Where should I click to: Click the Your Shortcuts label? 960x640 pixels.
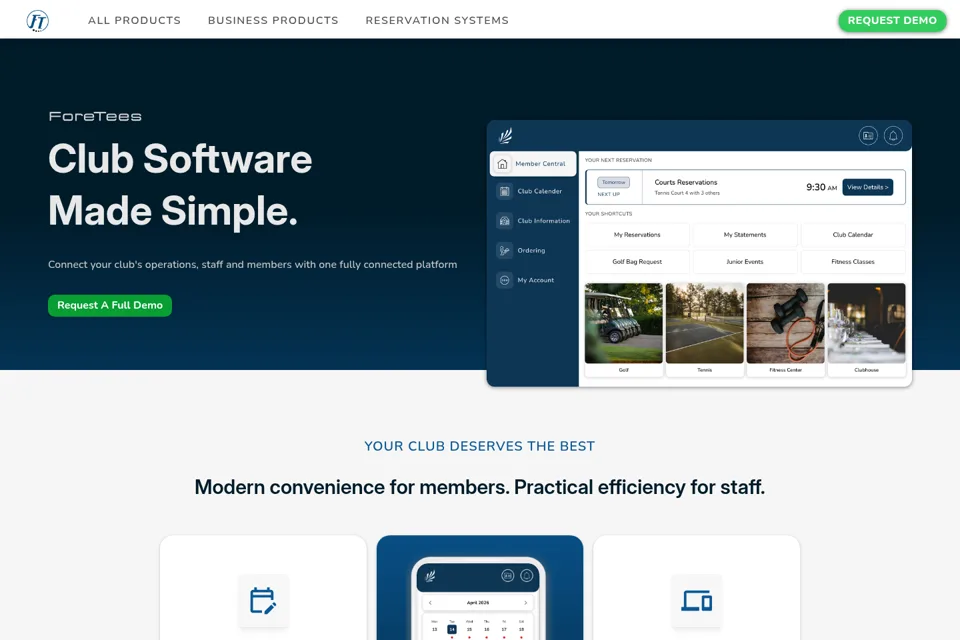pyautogui.click(x=609, y=214)
